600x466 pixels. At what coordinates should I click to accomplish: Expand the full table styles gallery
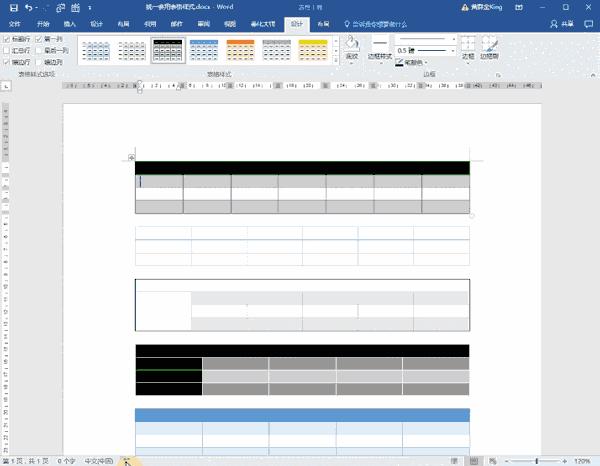[336, 60]
